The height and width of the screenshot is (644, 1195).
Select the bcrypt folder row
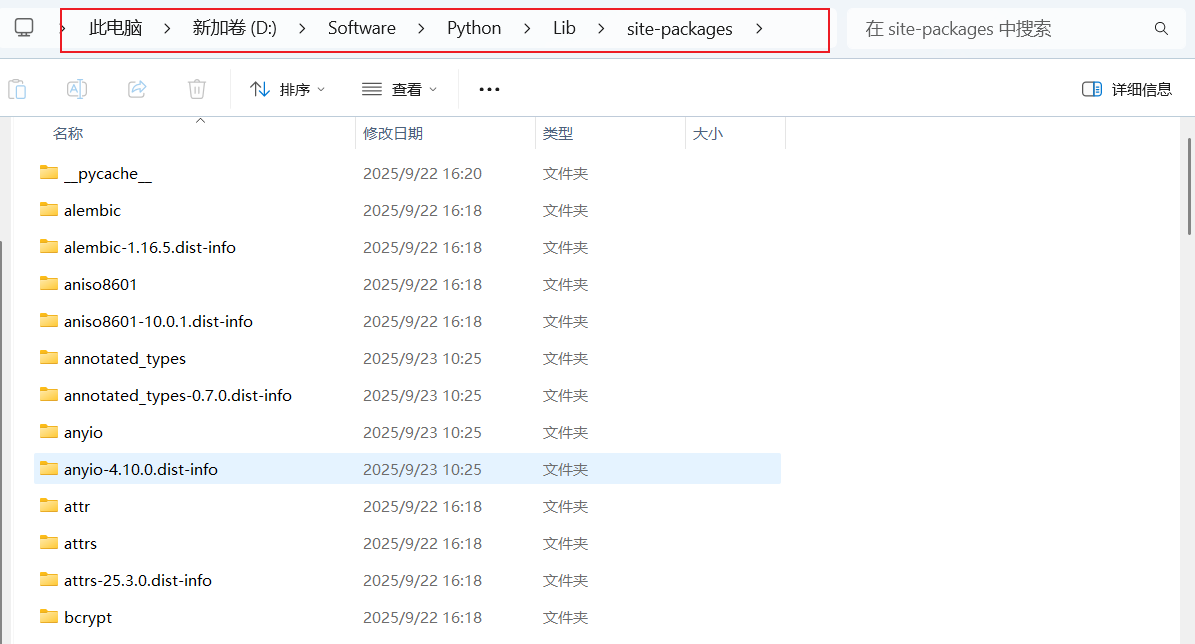pyautogui.click(x=88, y=617)
